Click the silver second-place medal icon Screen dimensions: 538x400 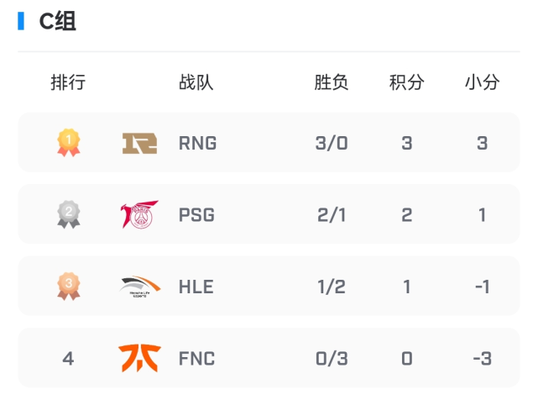tap(69, 214)
